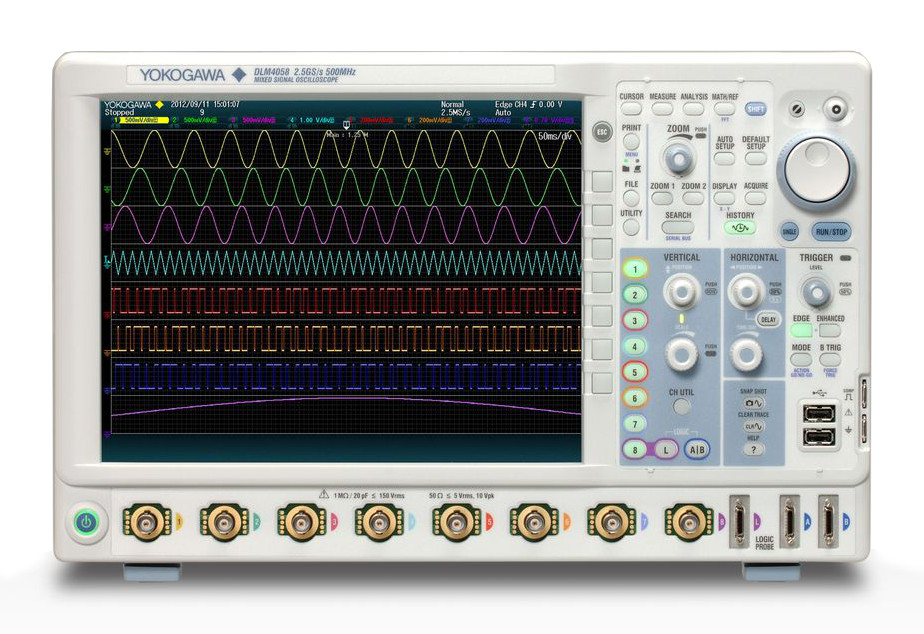Image resolution: width=924 pixels, height=634 pixels.
Task: Choose the EDGE trigger key
Action: tap(801, 331)
